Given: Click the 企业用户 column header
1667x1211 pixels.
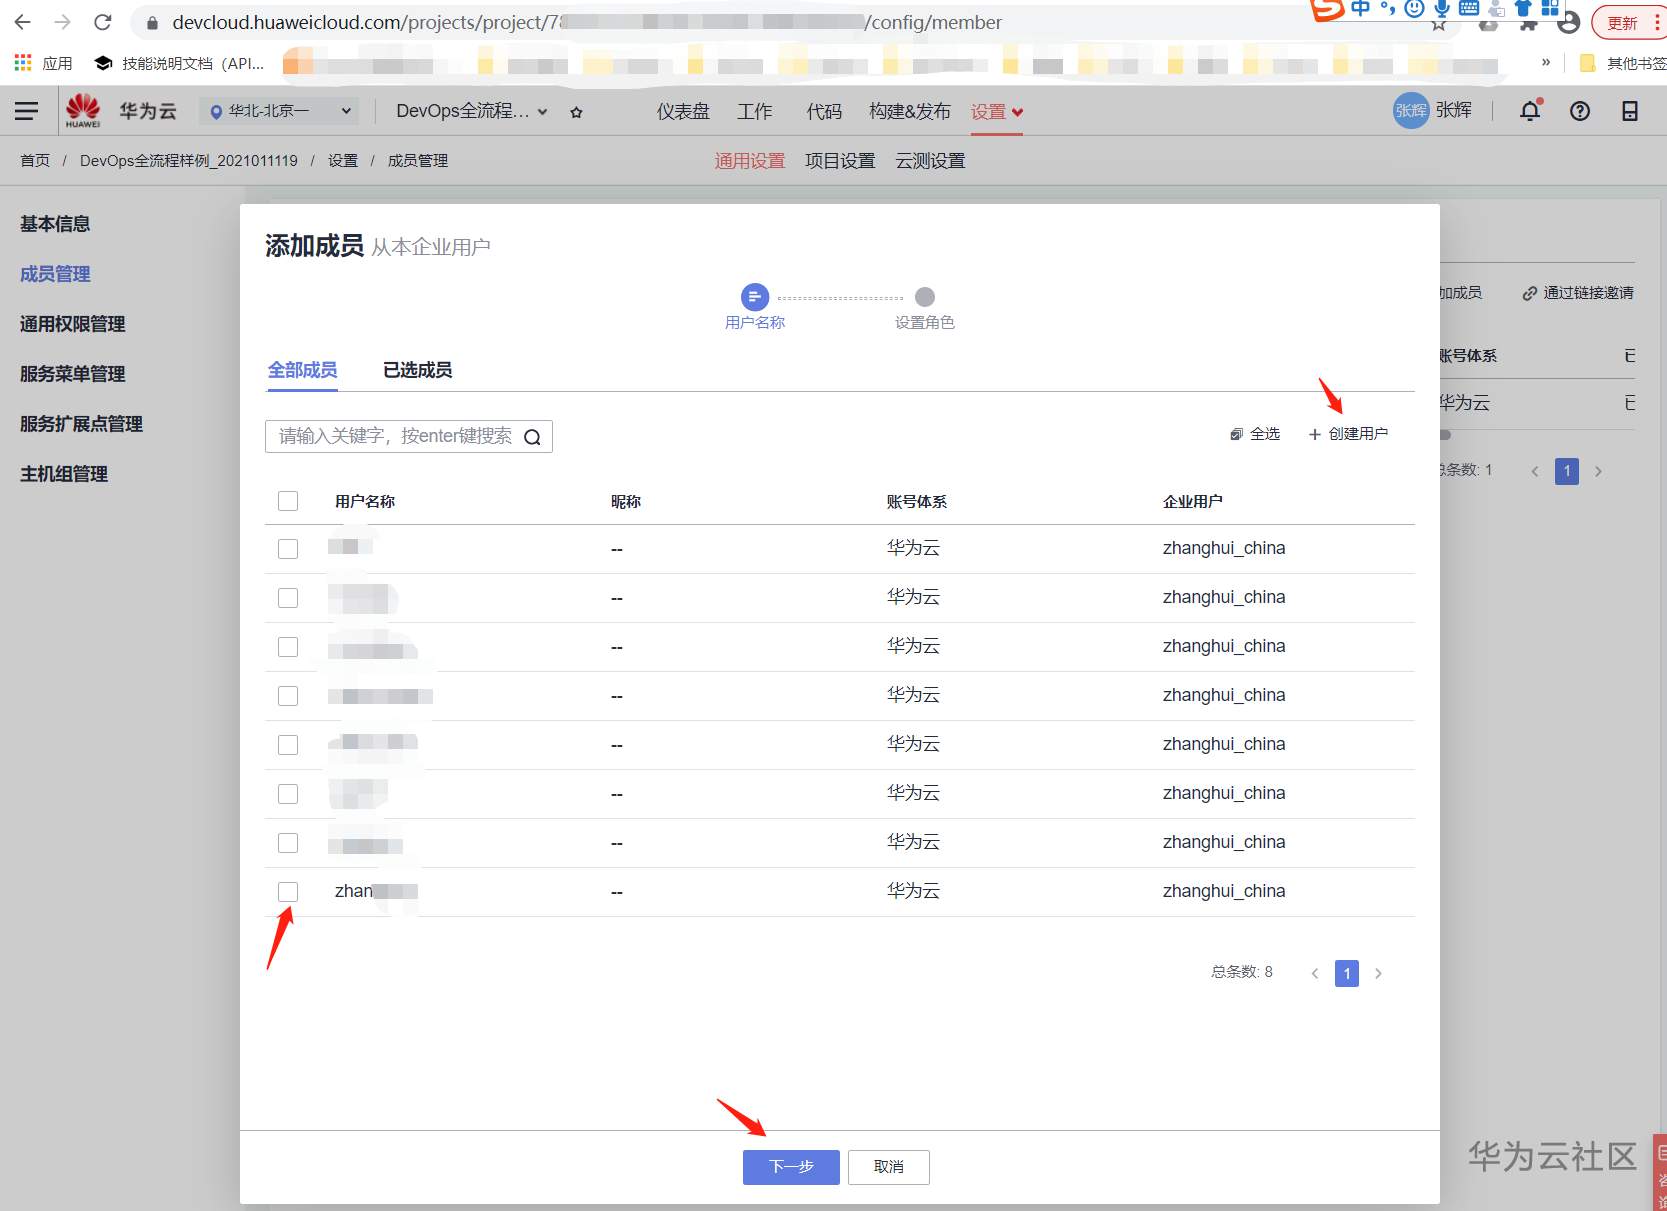Looking at the screenshot, I should [1193, 502].
